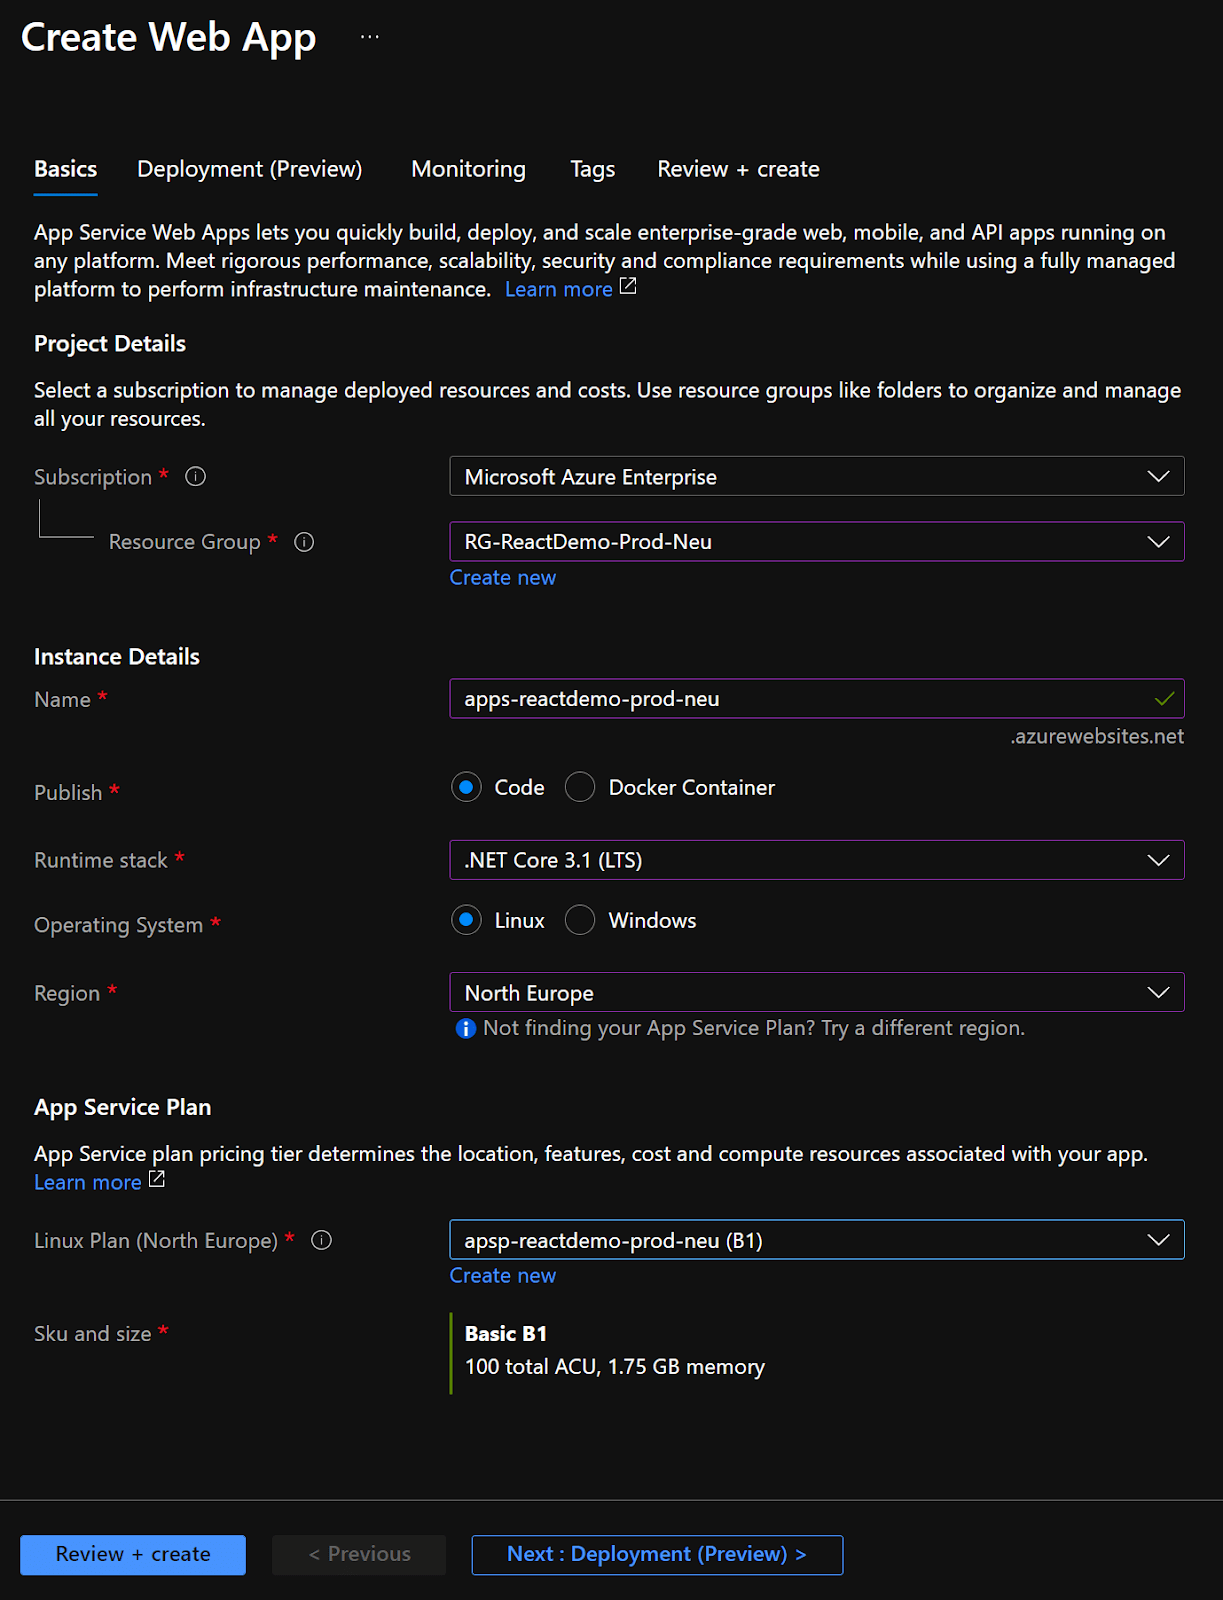
Task: Click the Review + create button
Action: click(133, 1555)
